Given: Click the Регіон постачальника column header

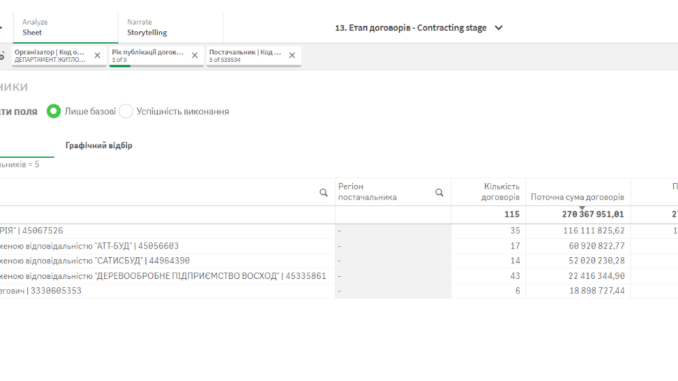Looking at the screenshot, I should [367, 192].
